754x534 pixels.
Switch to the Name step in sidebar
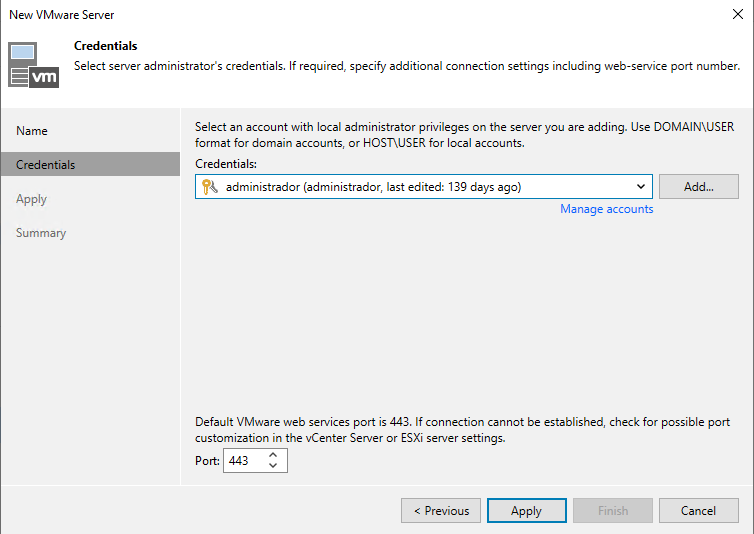point(32,131)
